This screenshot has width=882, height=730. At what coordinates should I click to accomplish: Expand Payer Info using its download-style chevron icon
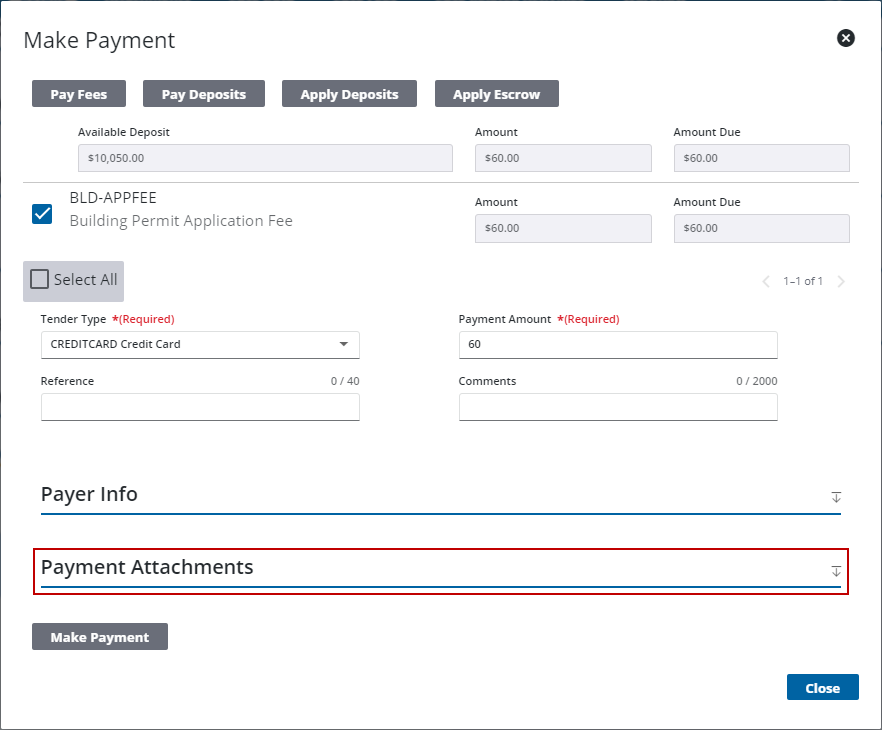(837, 497)
